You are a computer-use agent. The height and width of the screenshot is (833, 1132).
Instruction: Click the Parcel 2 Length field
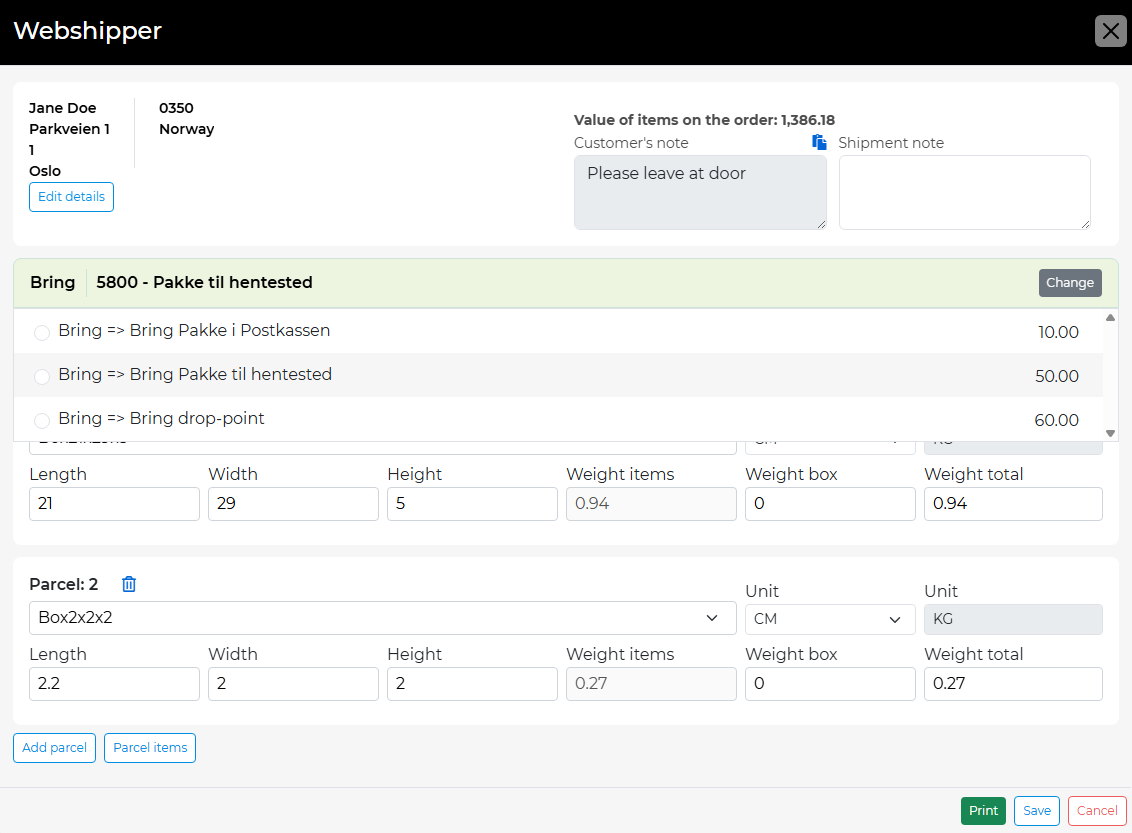[x=114, y=684]
